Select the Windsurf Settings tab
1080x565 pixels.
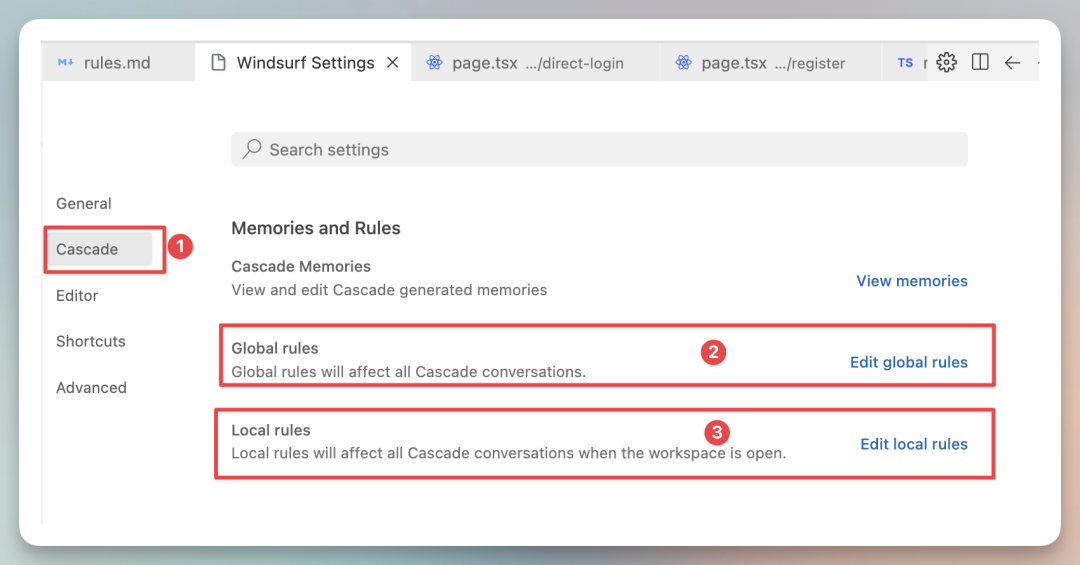[303, 63]
